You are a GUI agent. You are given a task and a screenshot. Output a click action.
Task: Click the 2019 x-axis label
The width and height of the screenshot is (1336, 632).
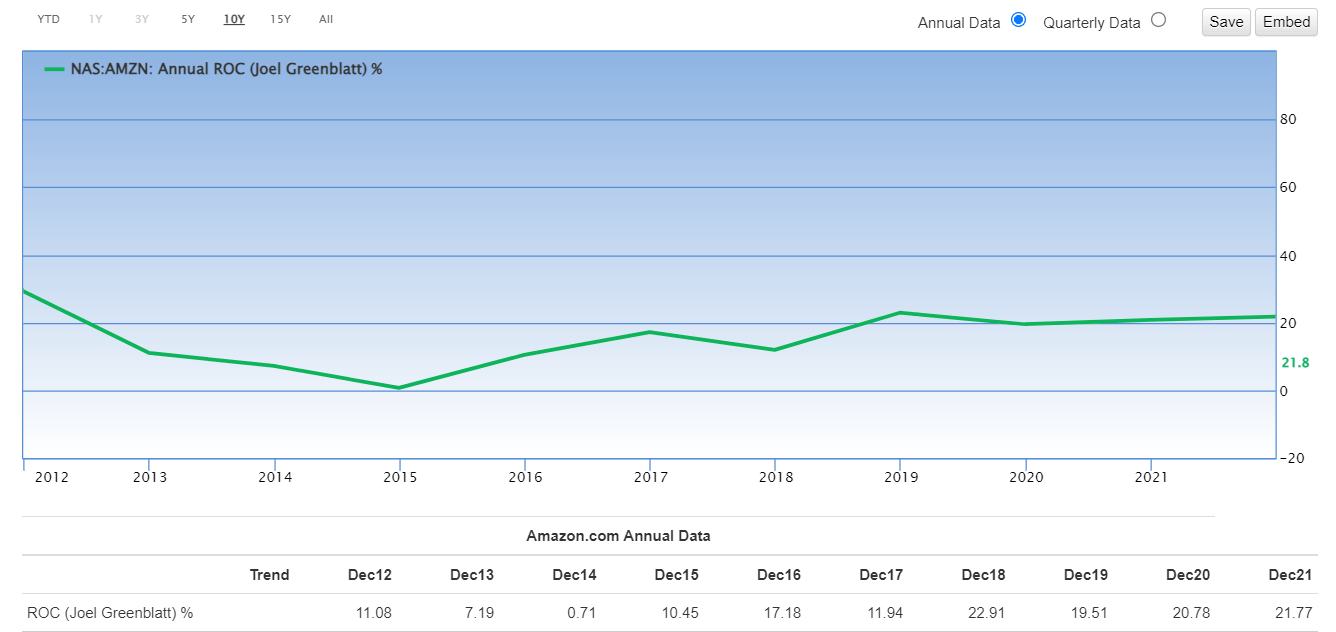(x=900, y=477)
